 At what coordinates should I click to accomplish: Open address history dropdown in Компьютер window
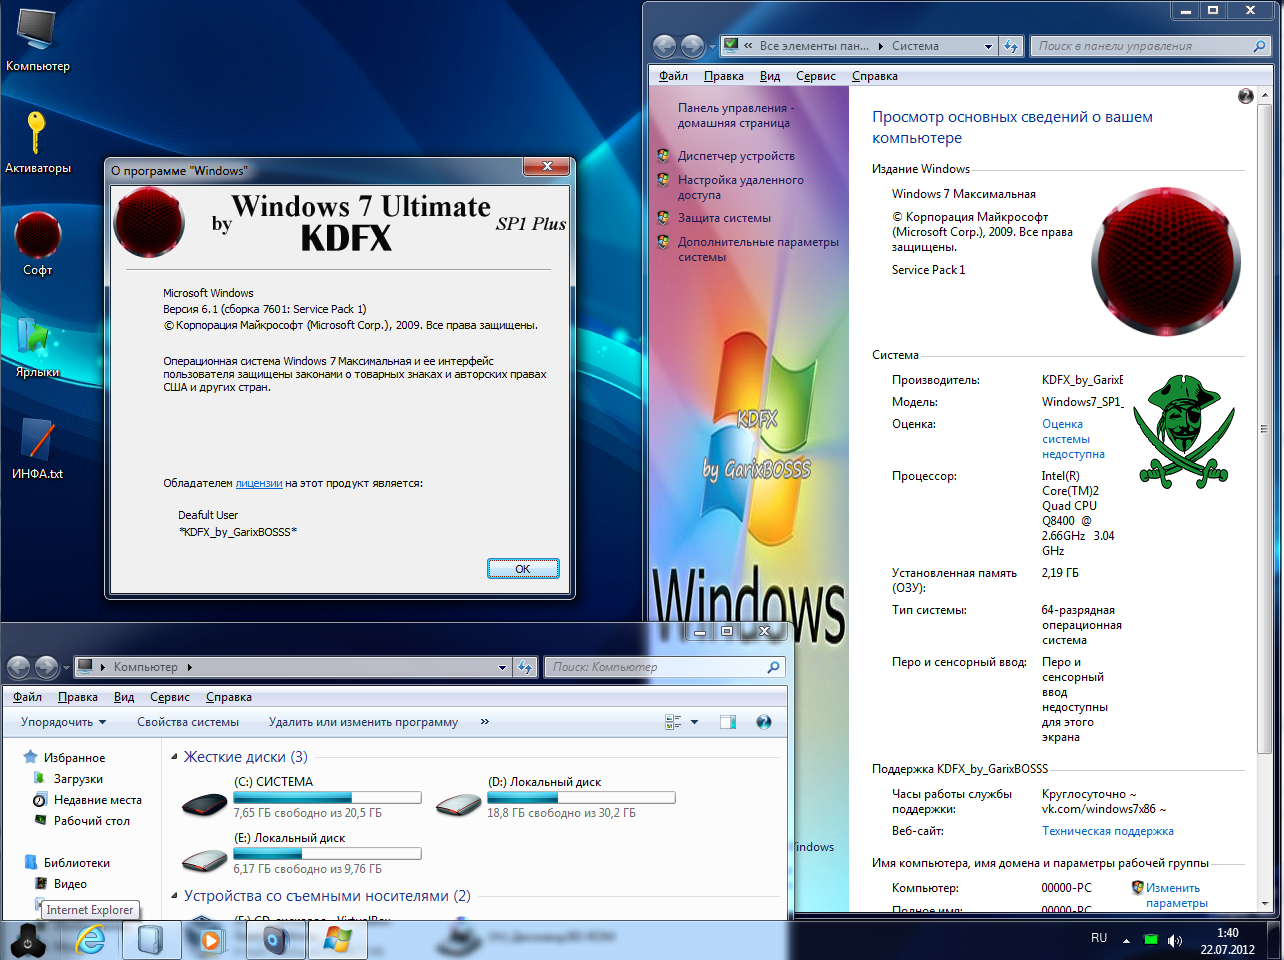[503, 667]
